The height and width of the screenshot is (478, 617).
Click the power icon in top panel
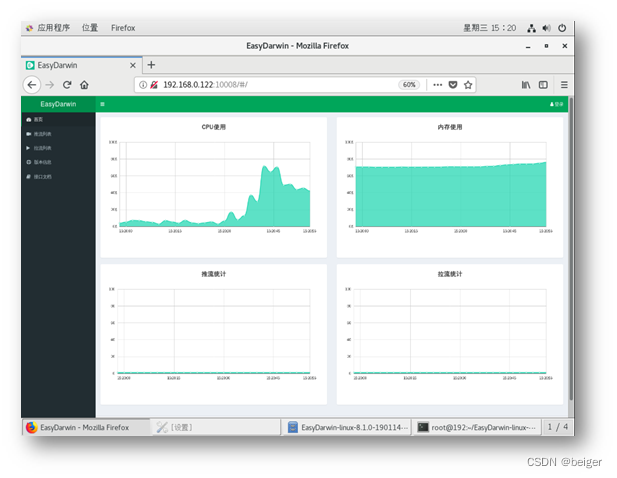562,28
